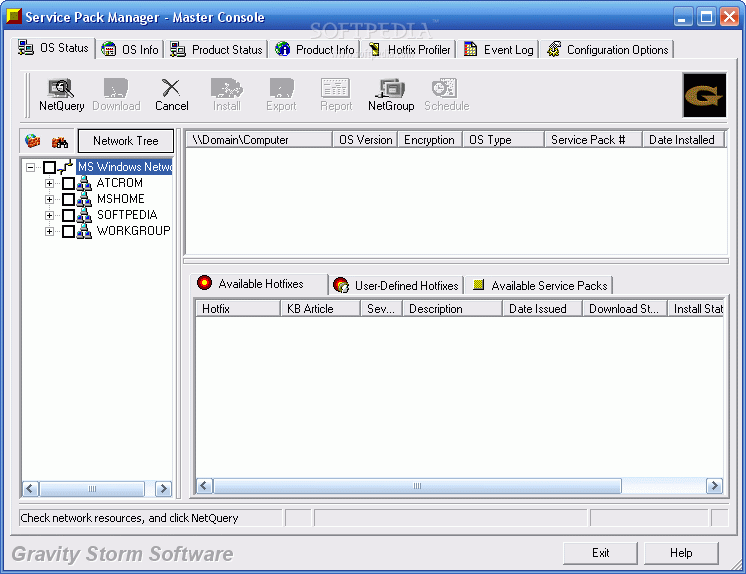The height and width of the screenshot is (574, 746).
Task: Select the User-Defined Hotfixes tab
Action: (x=397, y=286)
